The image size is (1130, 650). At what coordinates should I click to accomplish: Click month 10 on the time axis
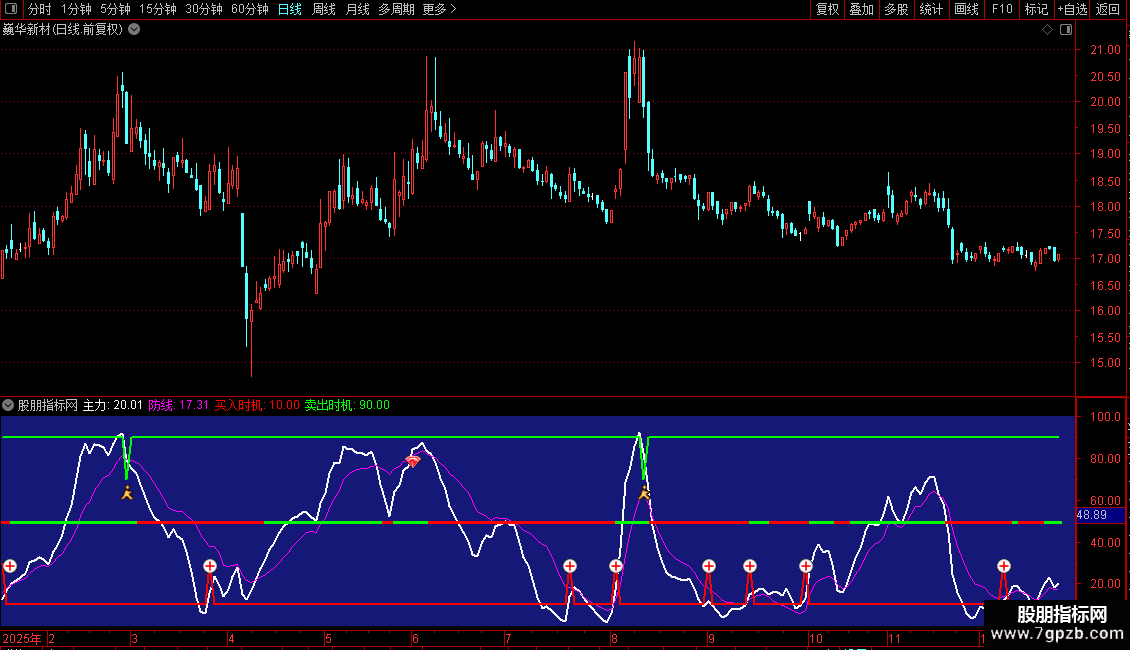pos(816,638)
